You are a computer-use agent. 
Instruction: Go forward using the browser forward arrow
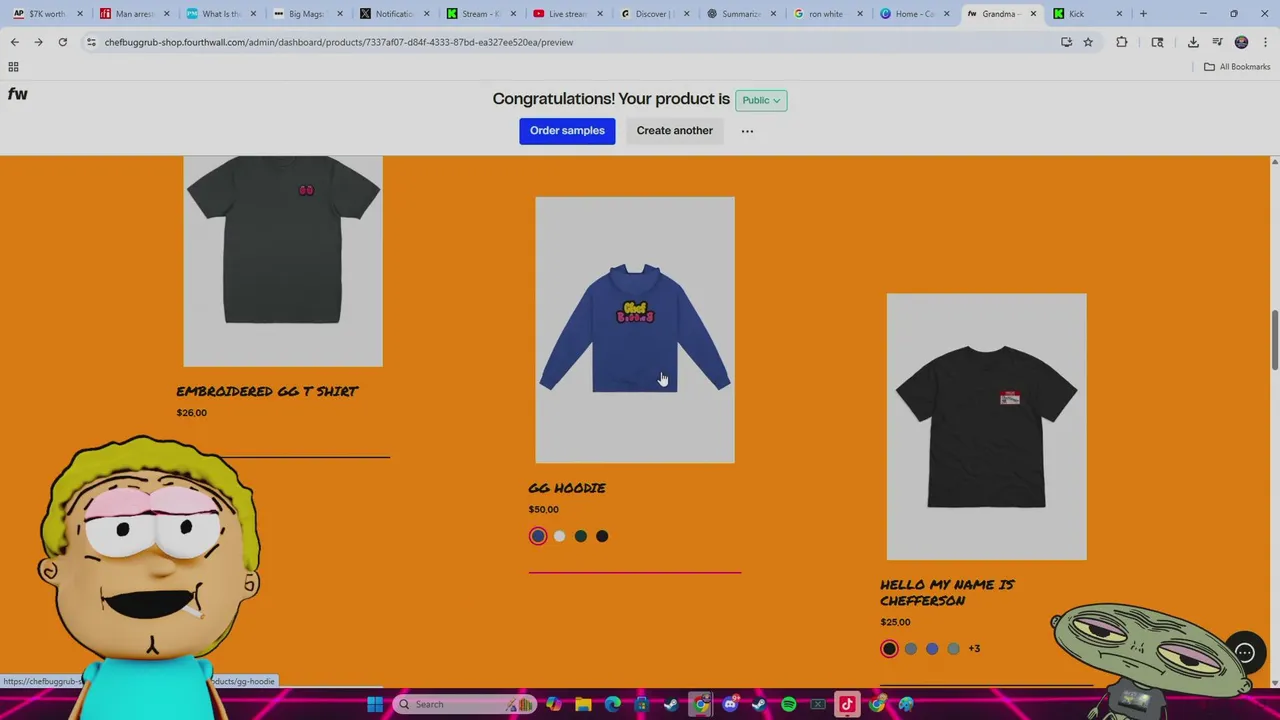click(x=38, y=42)
